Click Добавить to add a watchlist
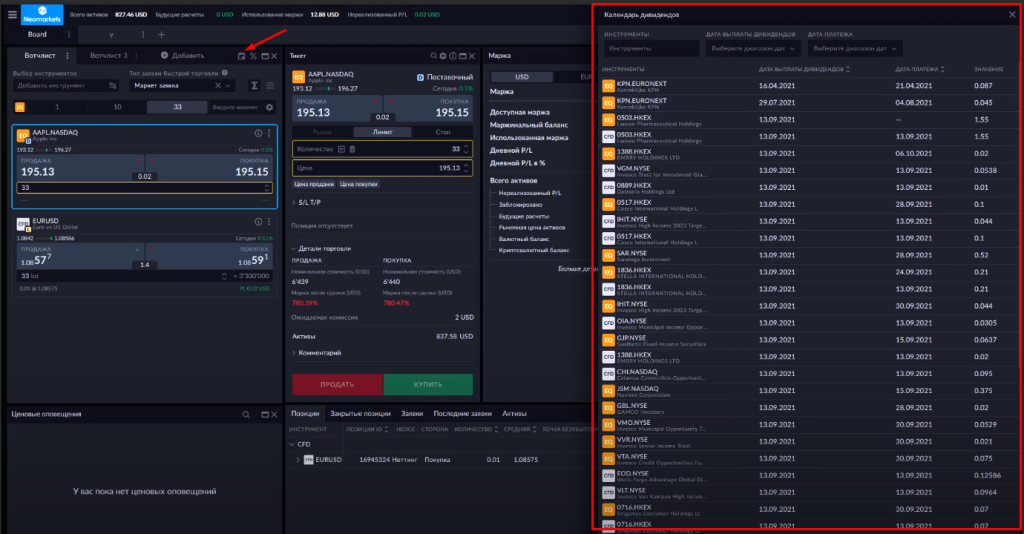This screenshot has width=1024, height=534. tap(182, 55)
